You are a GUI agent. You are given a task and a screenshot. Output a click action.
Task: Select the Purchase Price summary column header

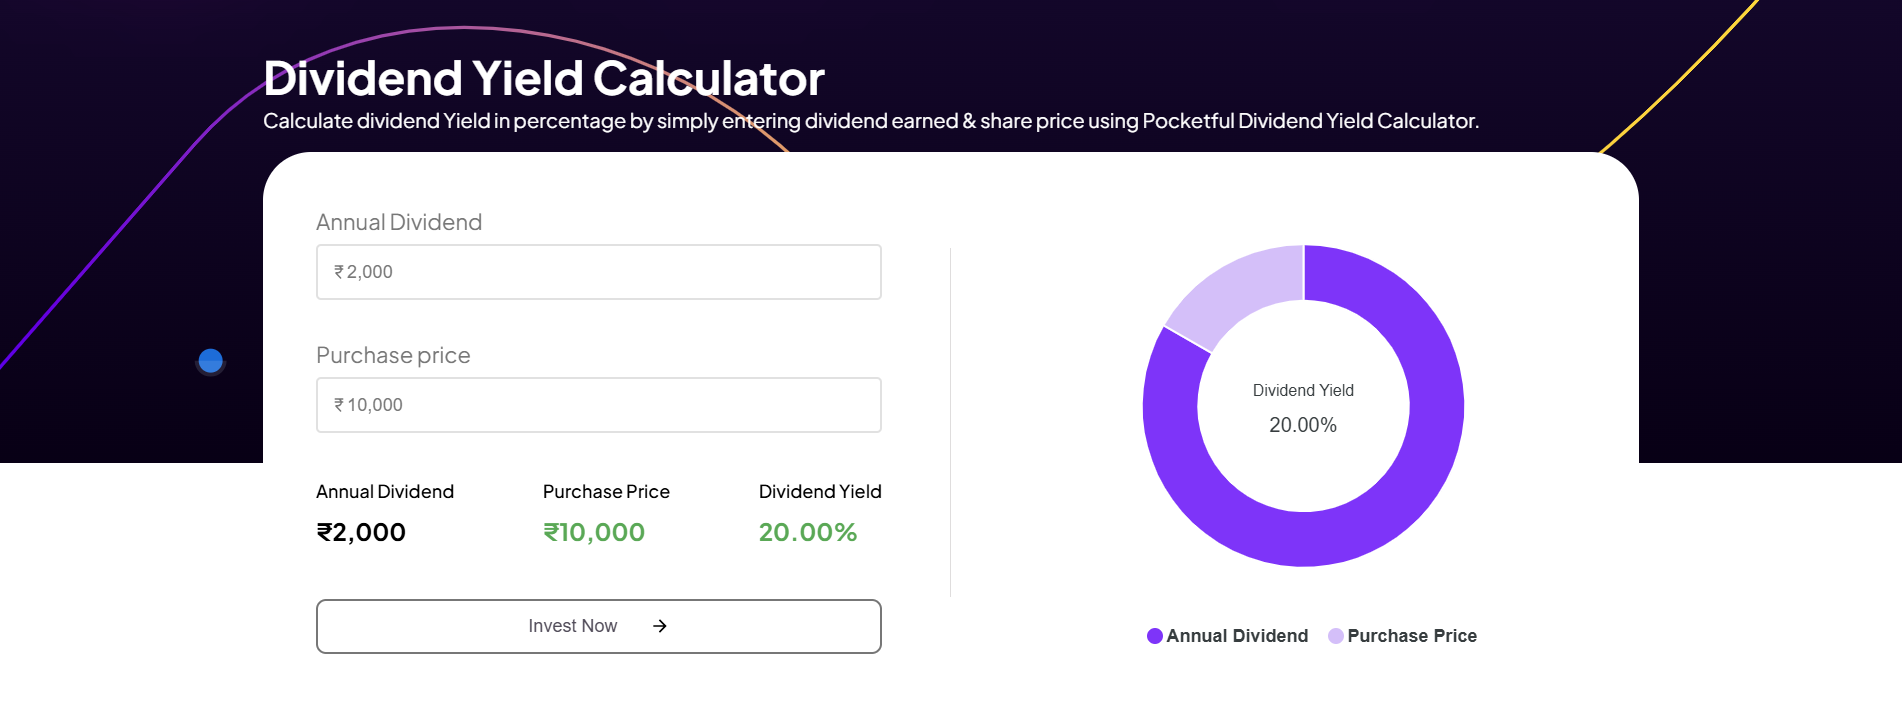[605, 491]
